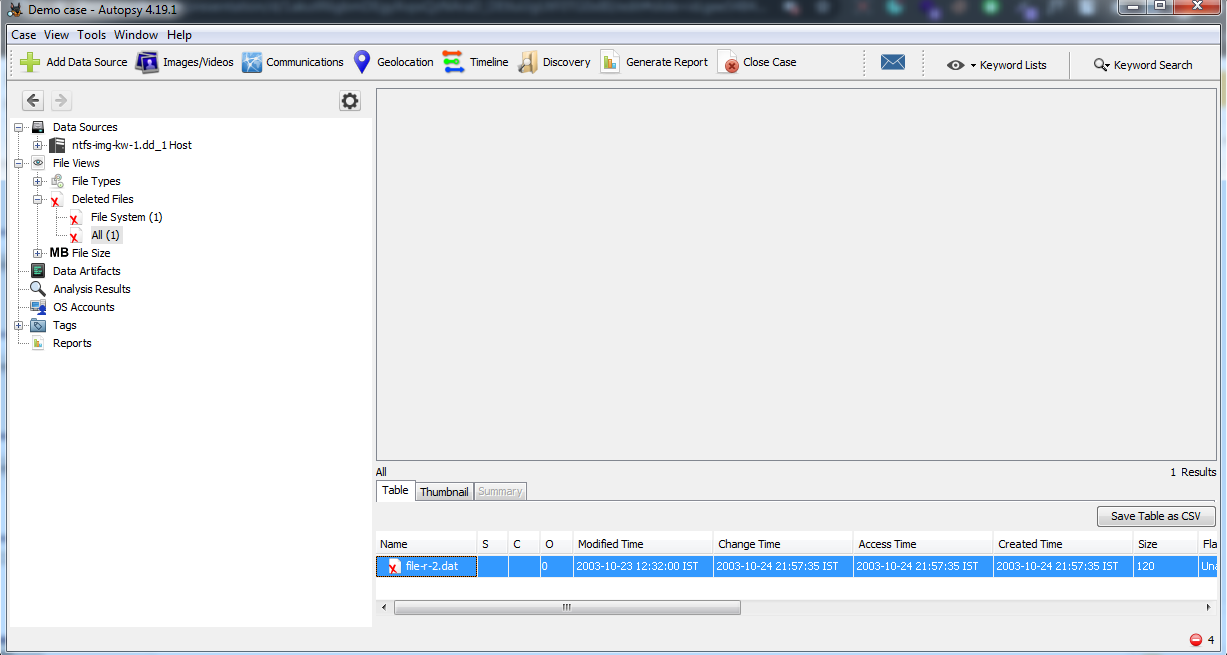Collapse the Deleted Files node
Screen dimensions: 1227x655
click(x=38, y=199)
